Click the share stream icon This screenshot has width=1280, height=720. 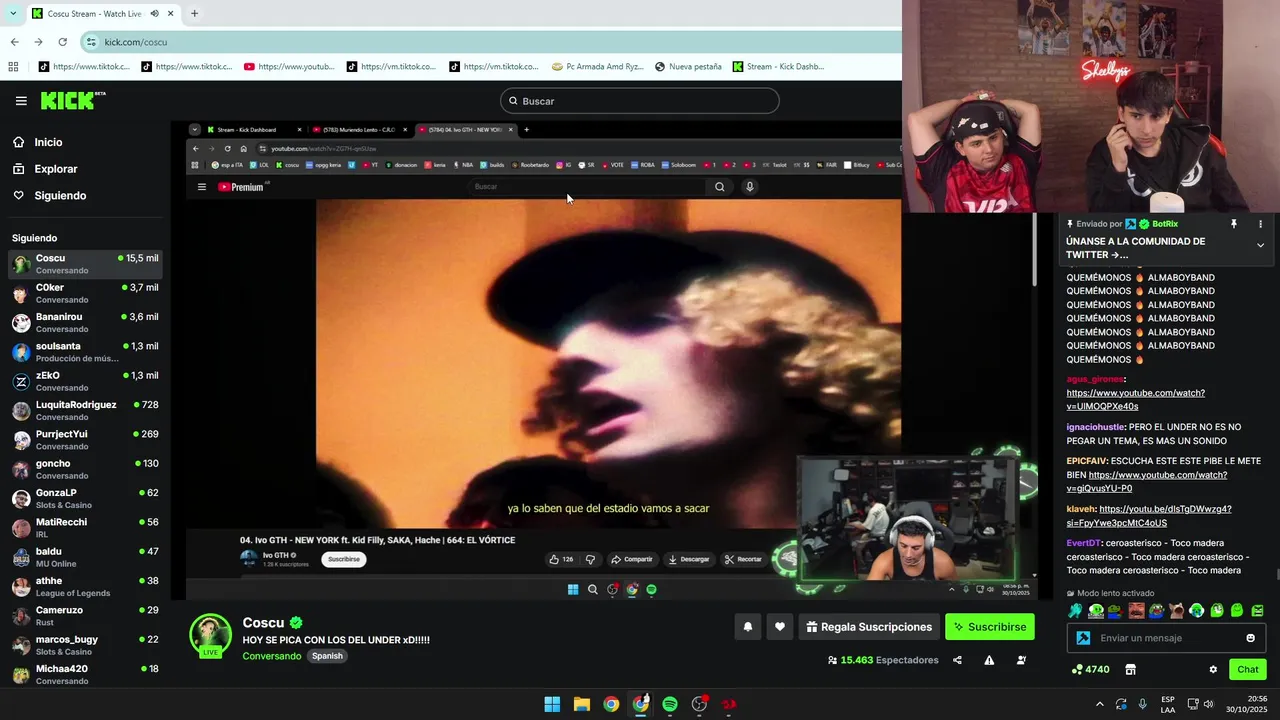pyautogui.click(x=957, y=660)
